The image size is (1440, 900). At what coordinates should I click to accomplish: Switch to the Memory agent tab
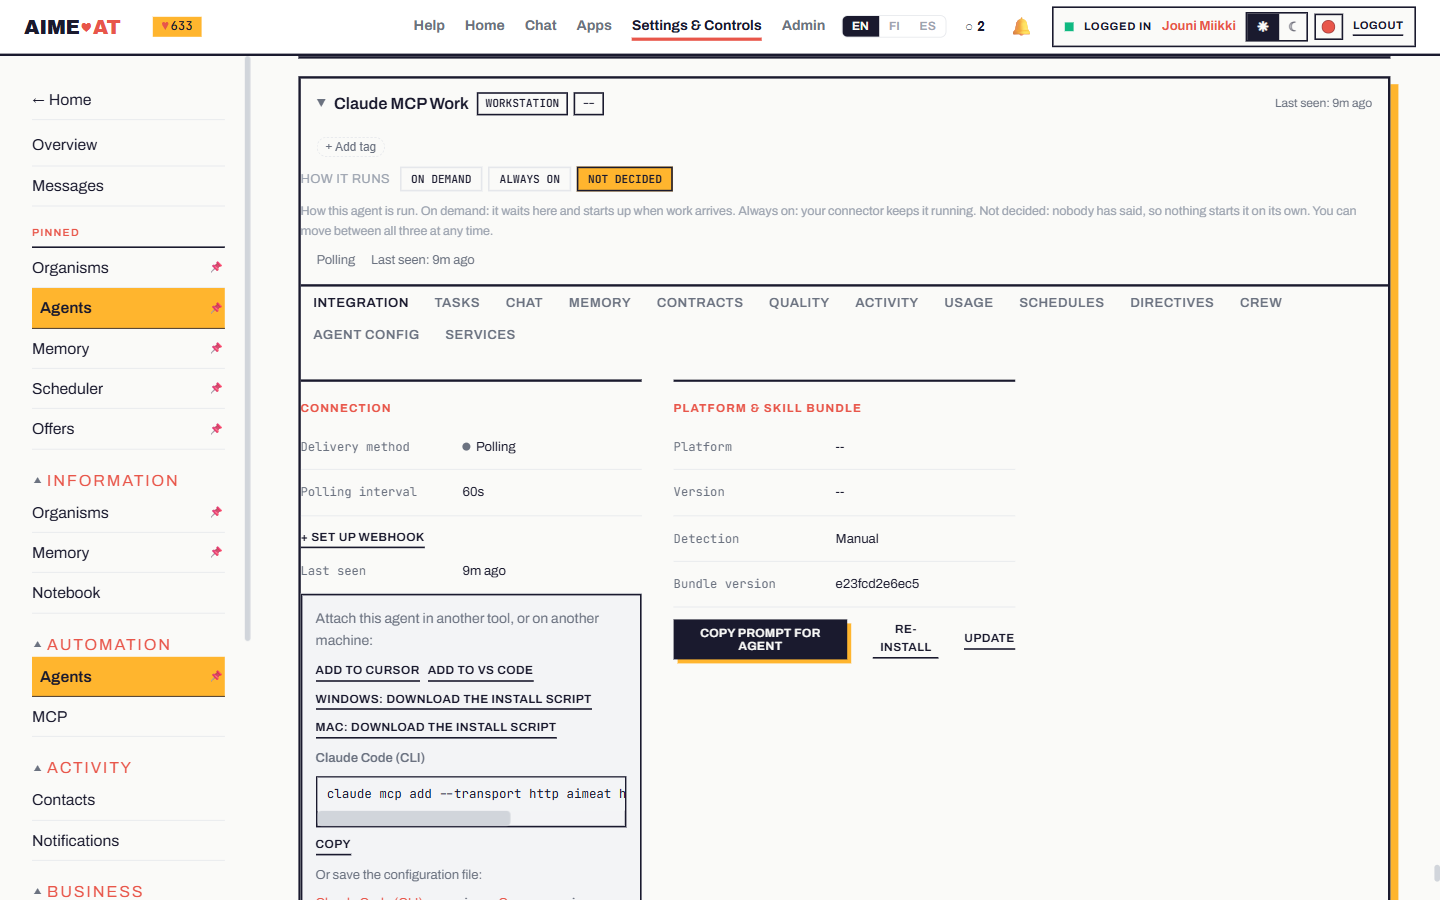coord(600,303)
